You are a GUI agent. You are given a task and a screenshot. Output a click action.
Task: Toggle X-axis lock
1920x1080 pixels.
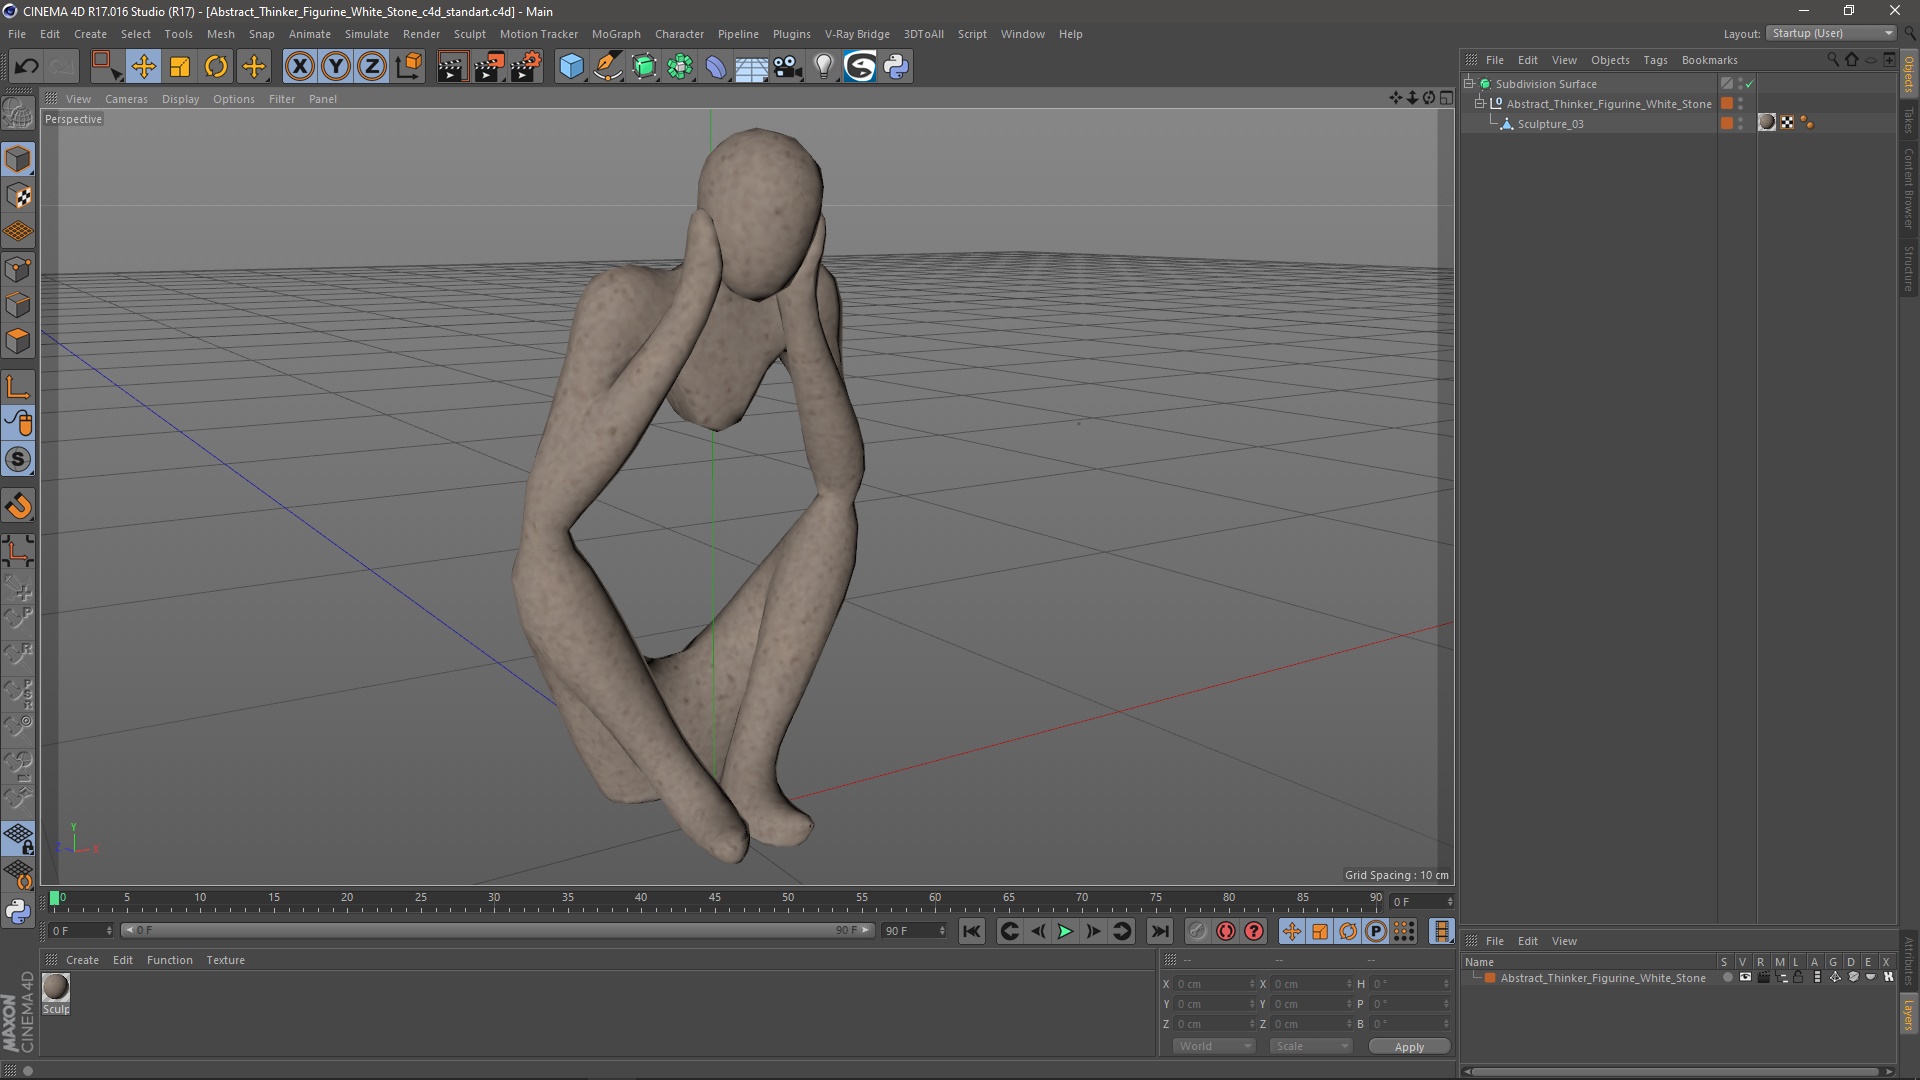click(299, 67)
